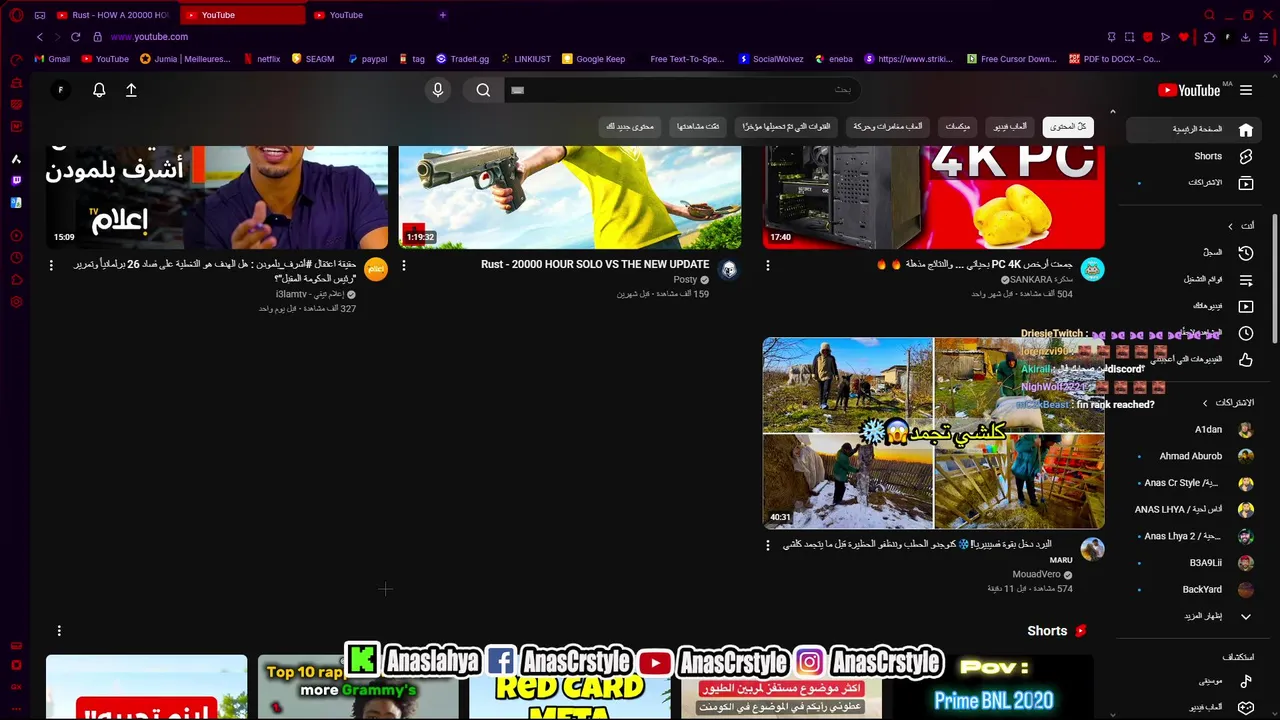
Task: Open Opera main menu logo
Action: 16,15
